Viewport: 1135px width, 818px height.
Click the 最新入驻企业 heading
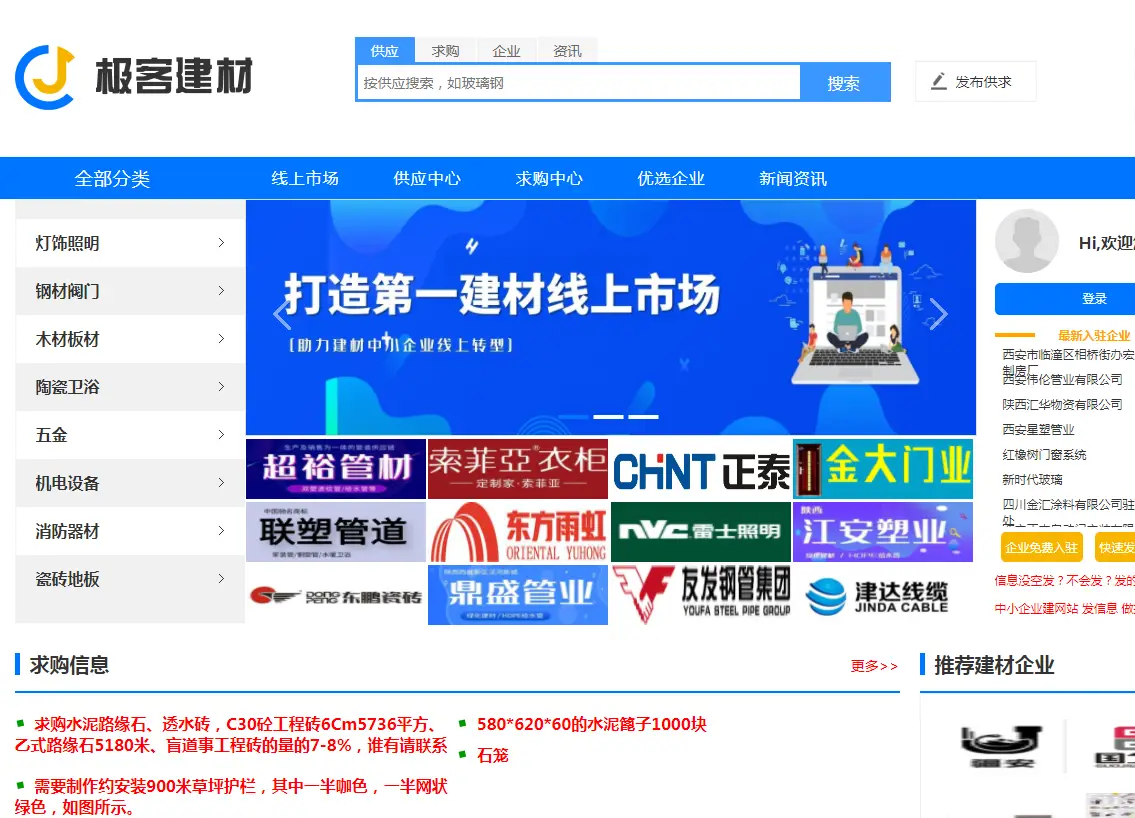pos(1094,335)
